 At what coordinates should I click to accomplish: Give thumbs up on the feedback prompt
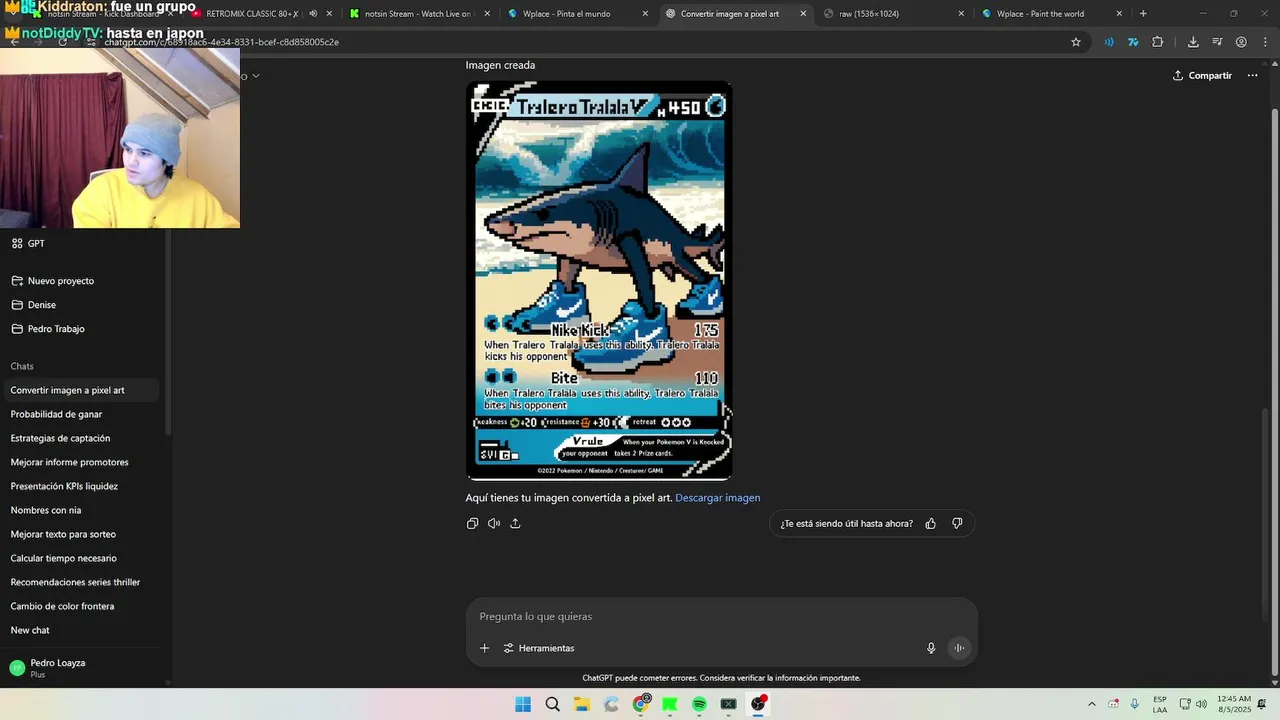pyautogui.click(x=931, y=523)
